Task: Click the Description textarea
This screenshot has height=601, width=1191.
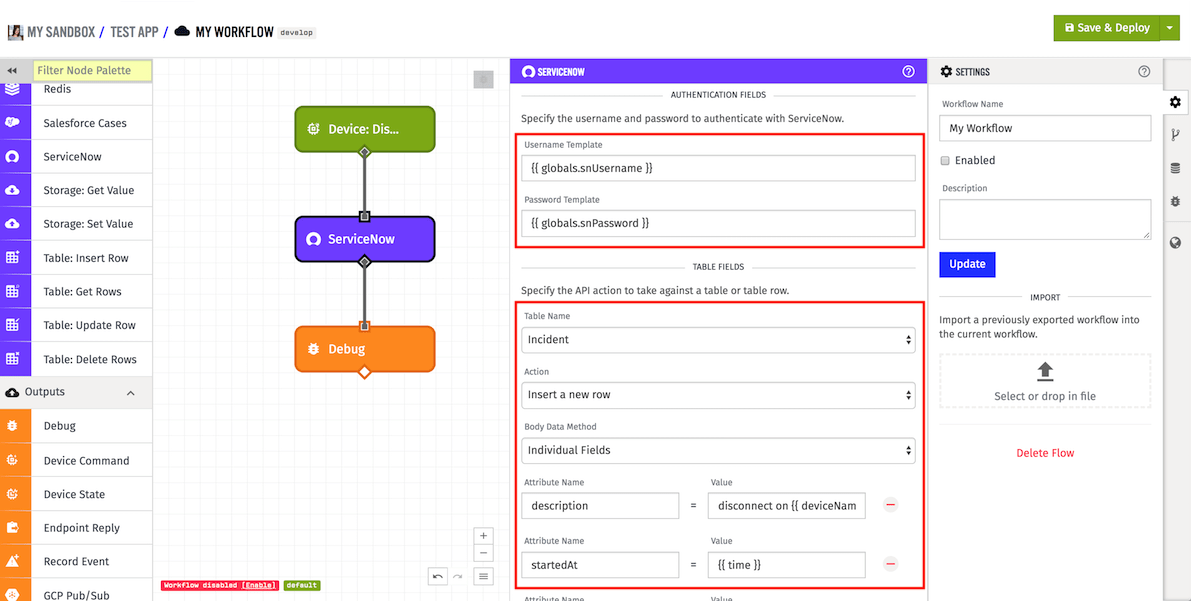Action: coord(1045,220)
